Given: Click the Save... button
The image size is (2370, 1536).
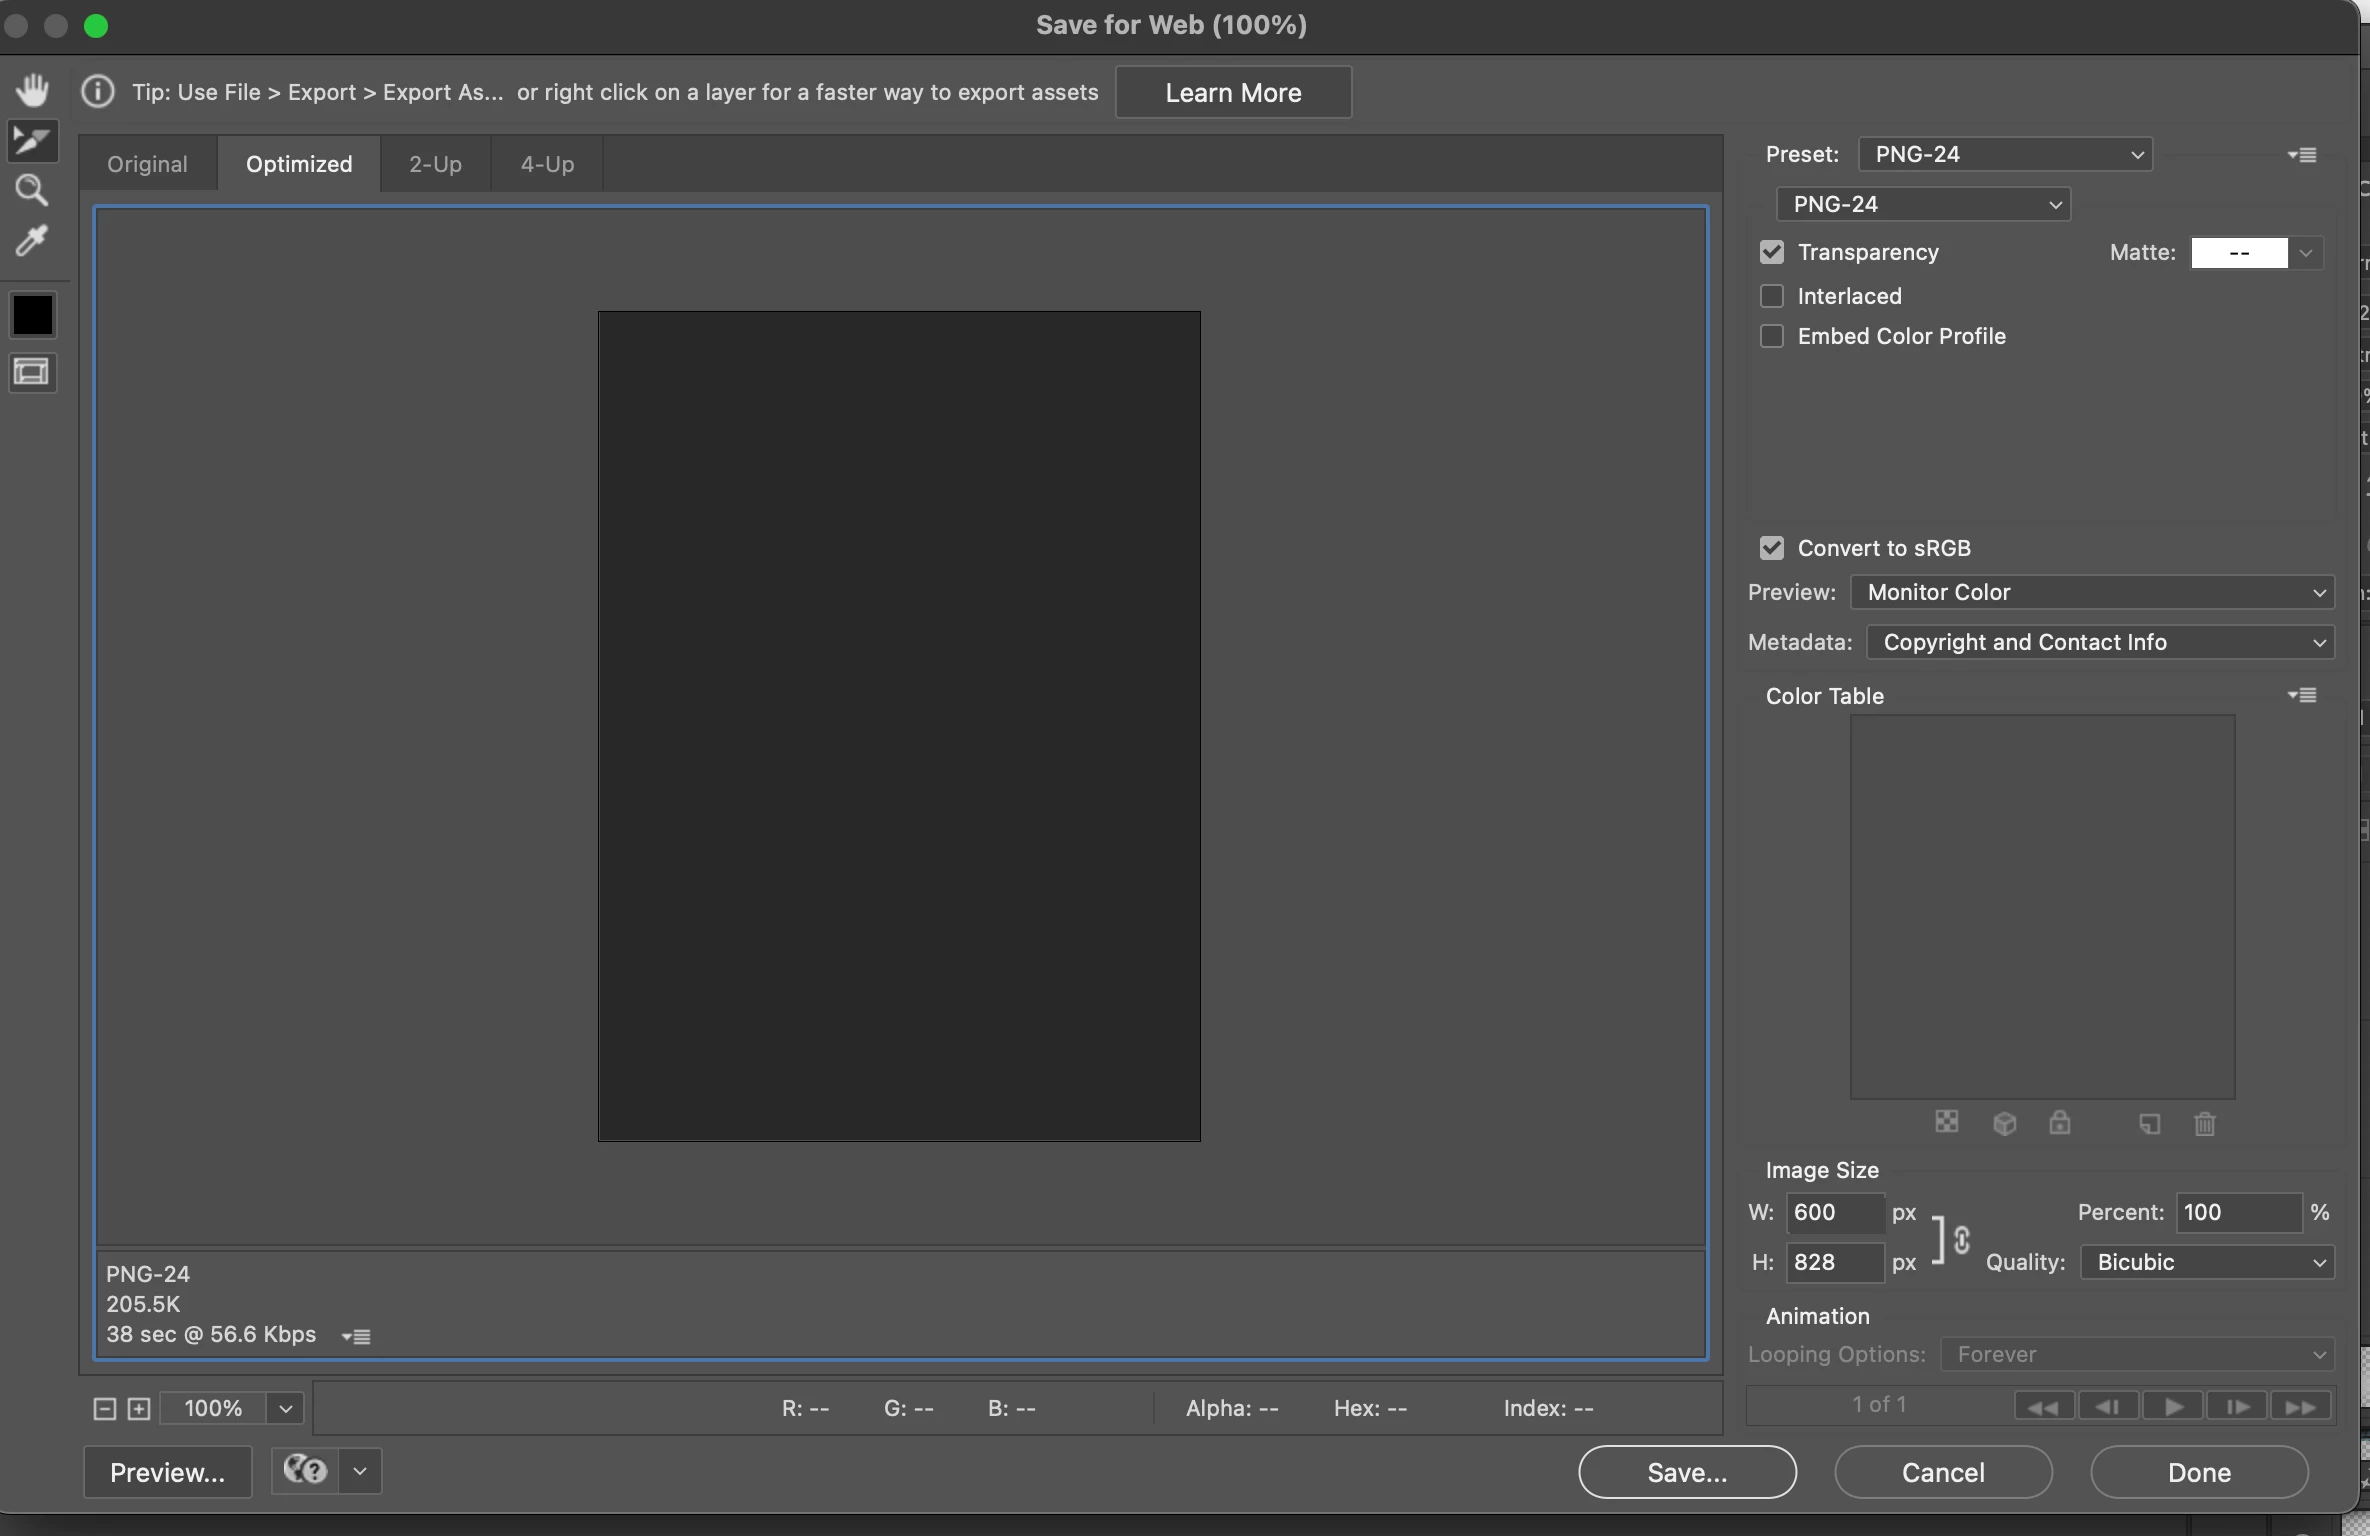Looking at the screenshot, I should [1687, 1472].
